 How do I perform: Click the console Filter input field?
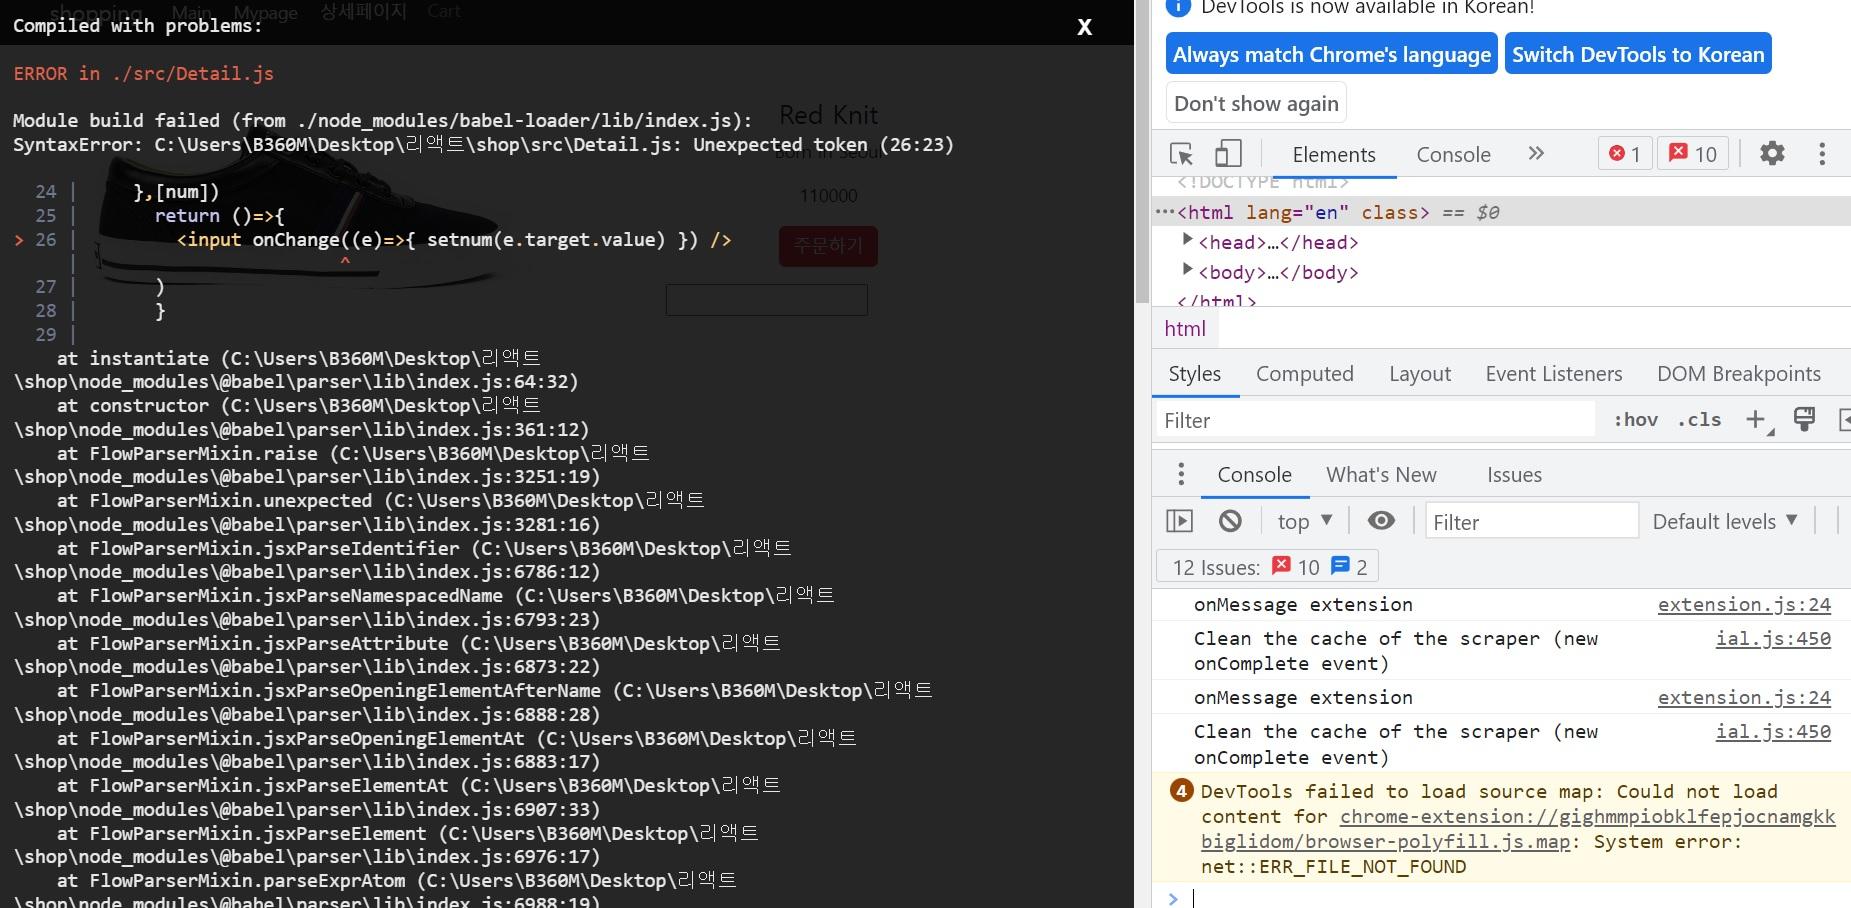(x=1531, y=522)
